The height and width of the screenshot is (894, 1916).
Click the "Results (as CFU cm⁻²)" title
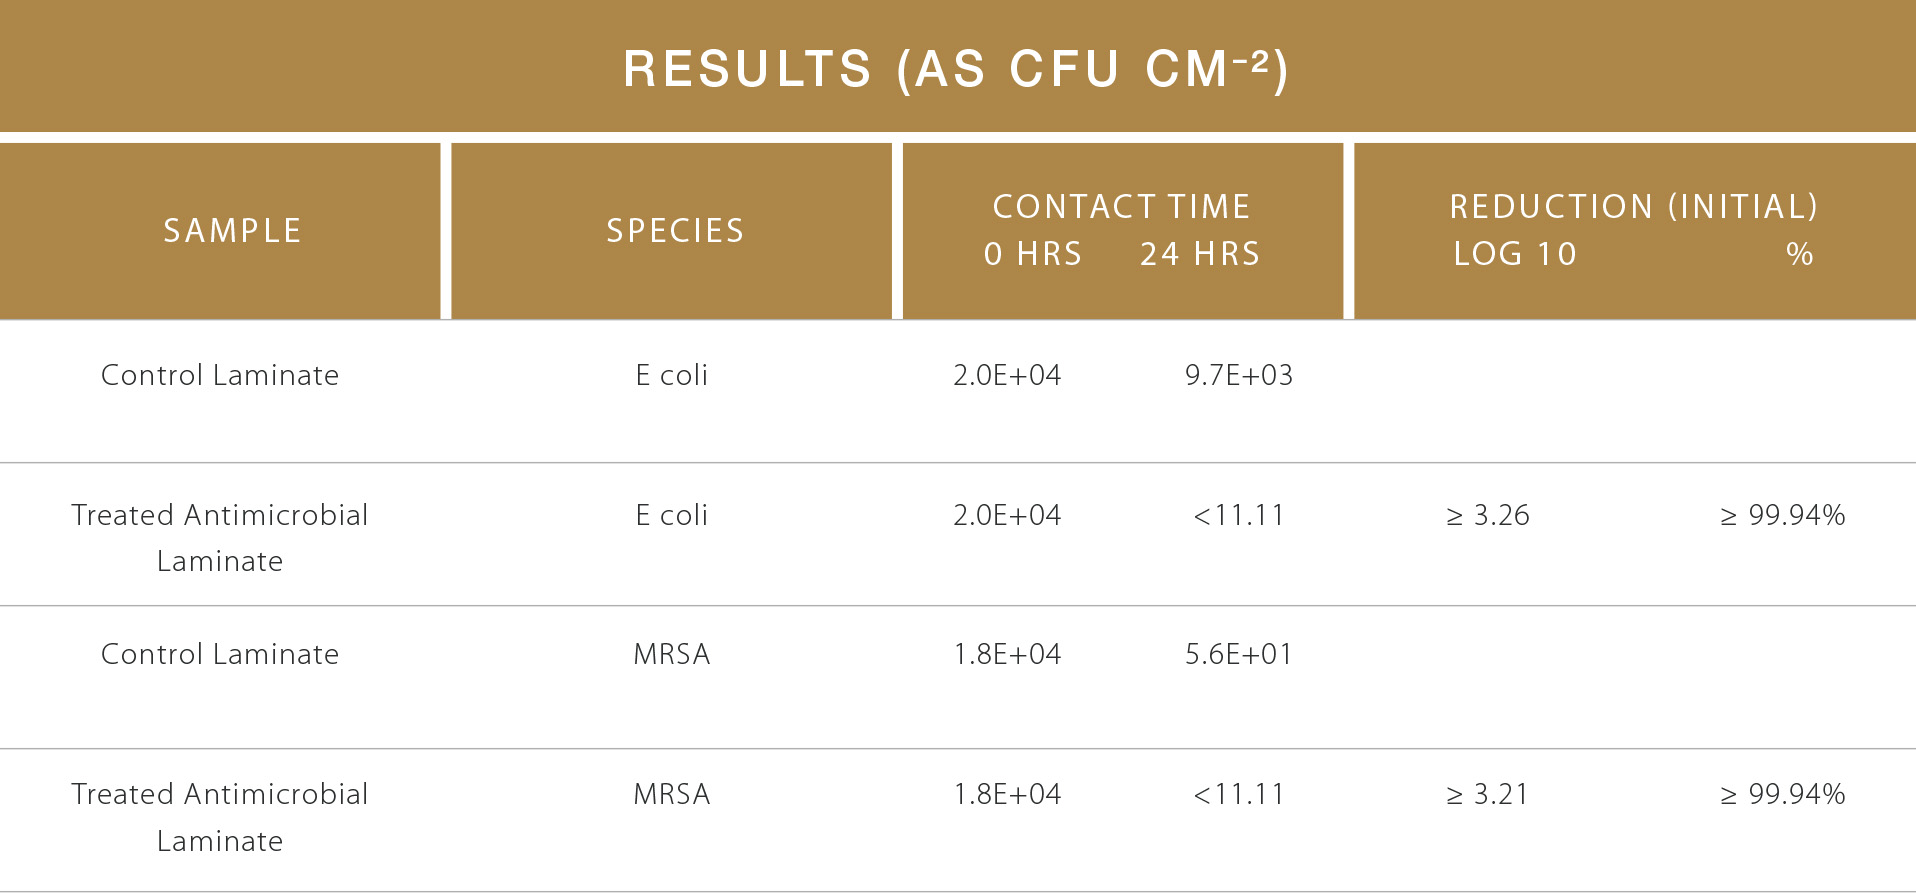[956, 69]
